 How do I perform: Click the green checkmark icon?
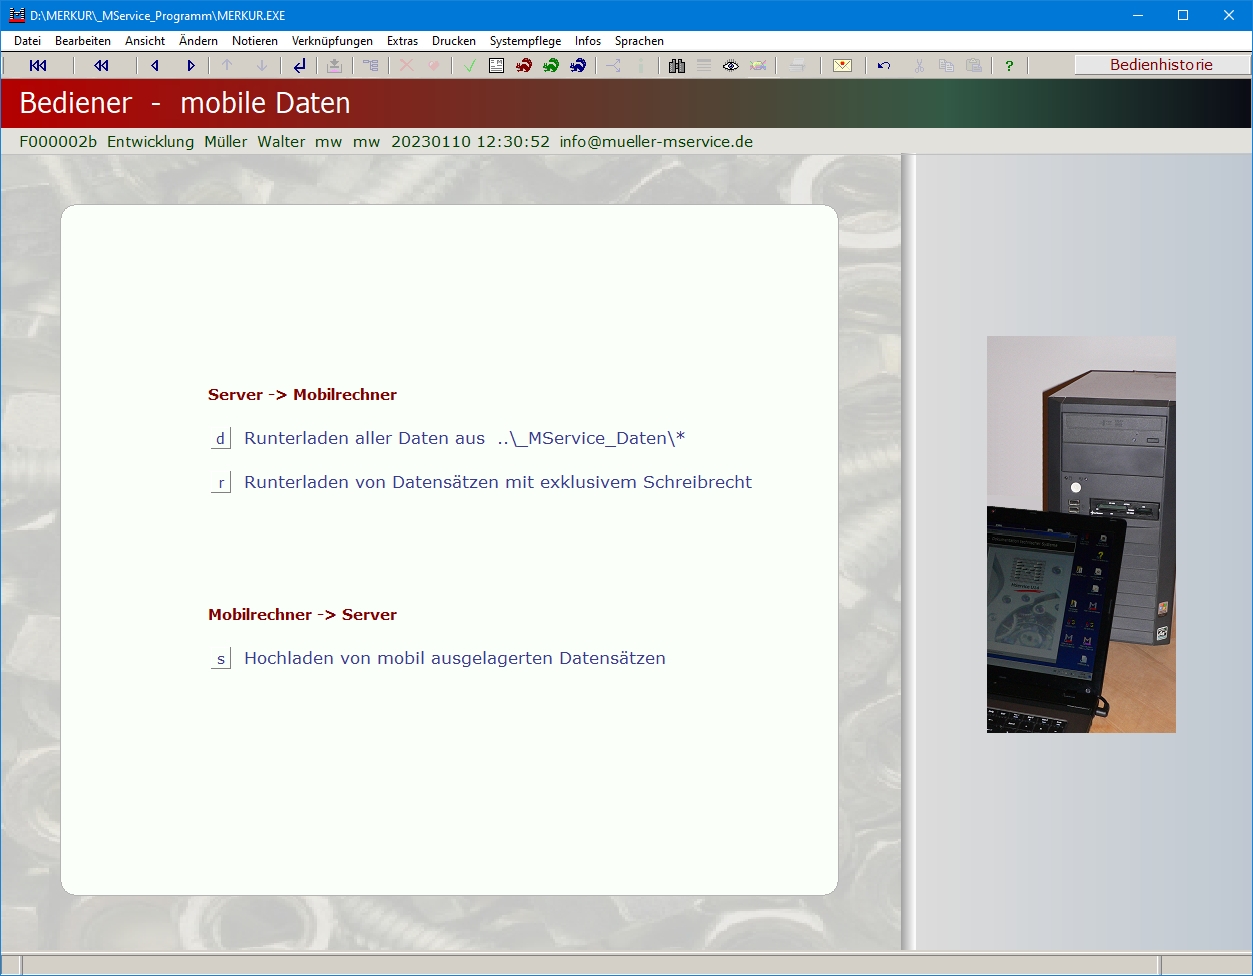[469, 66]
